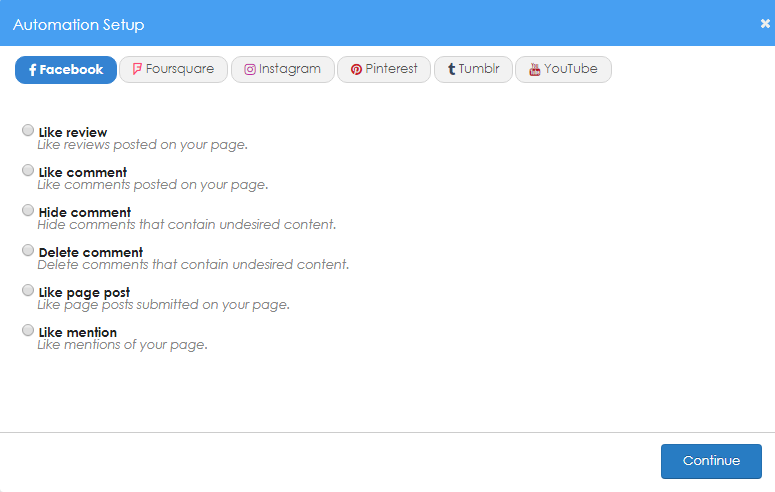Switch to the YouTube tab
The image size is (775, 492).
pyautogui.click(x=563, y=69)
